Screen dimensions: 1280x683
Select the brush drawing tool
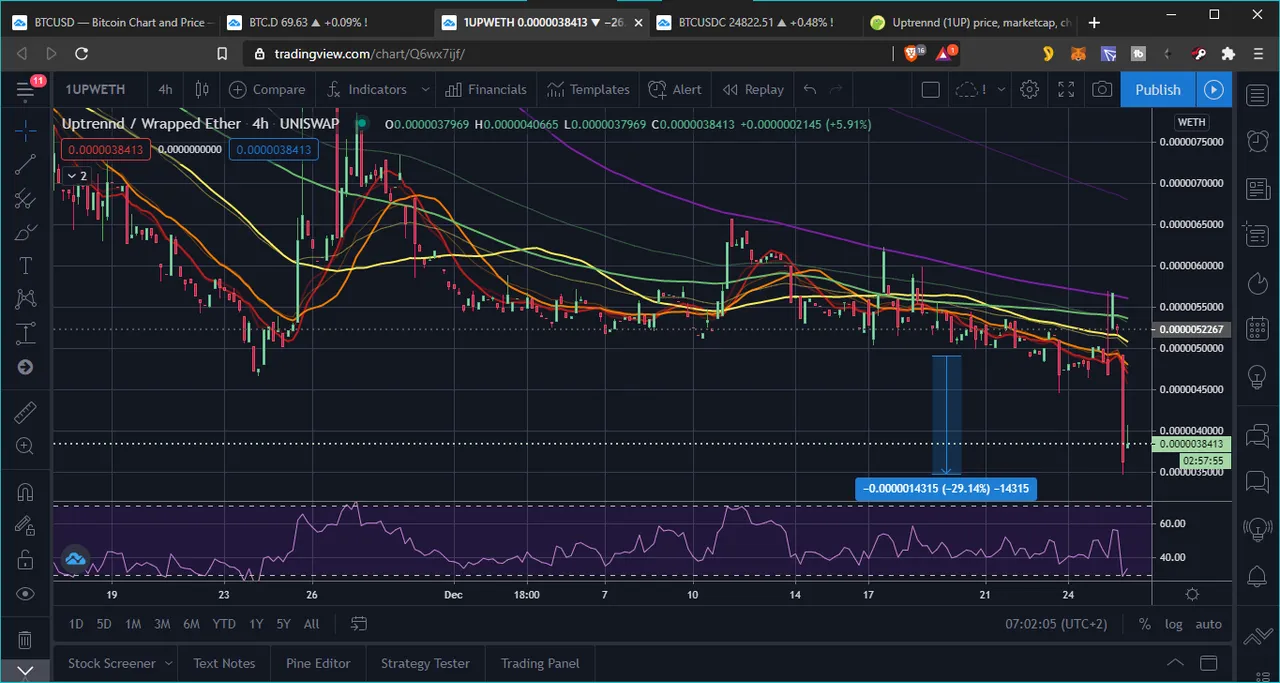(x=26, y=233)
